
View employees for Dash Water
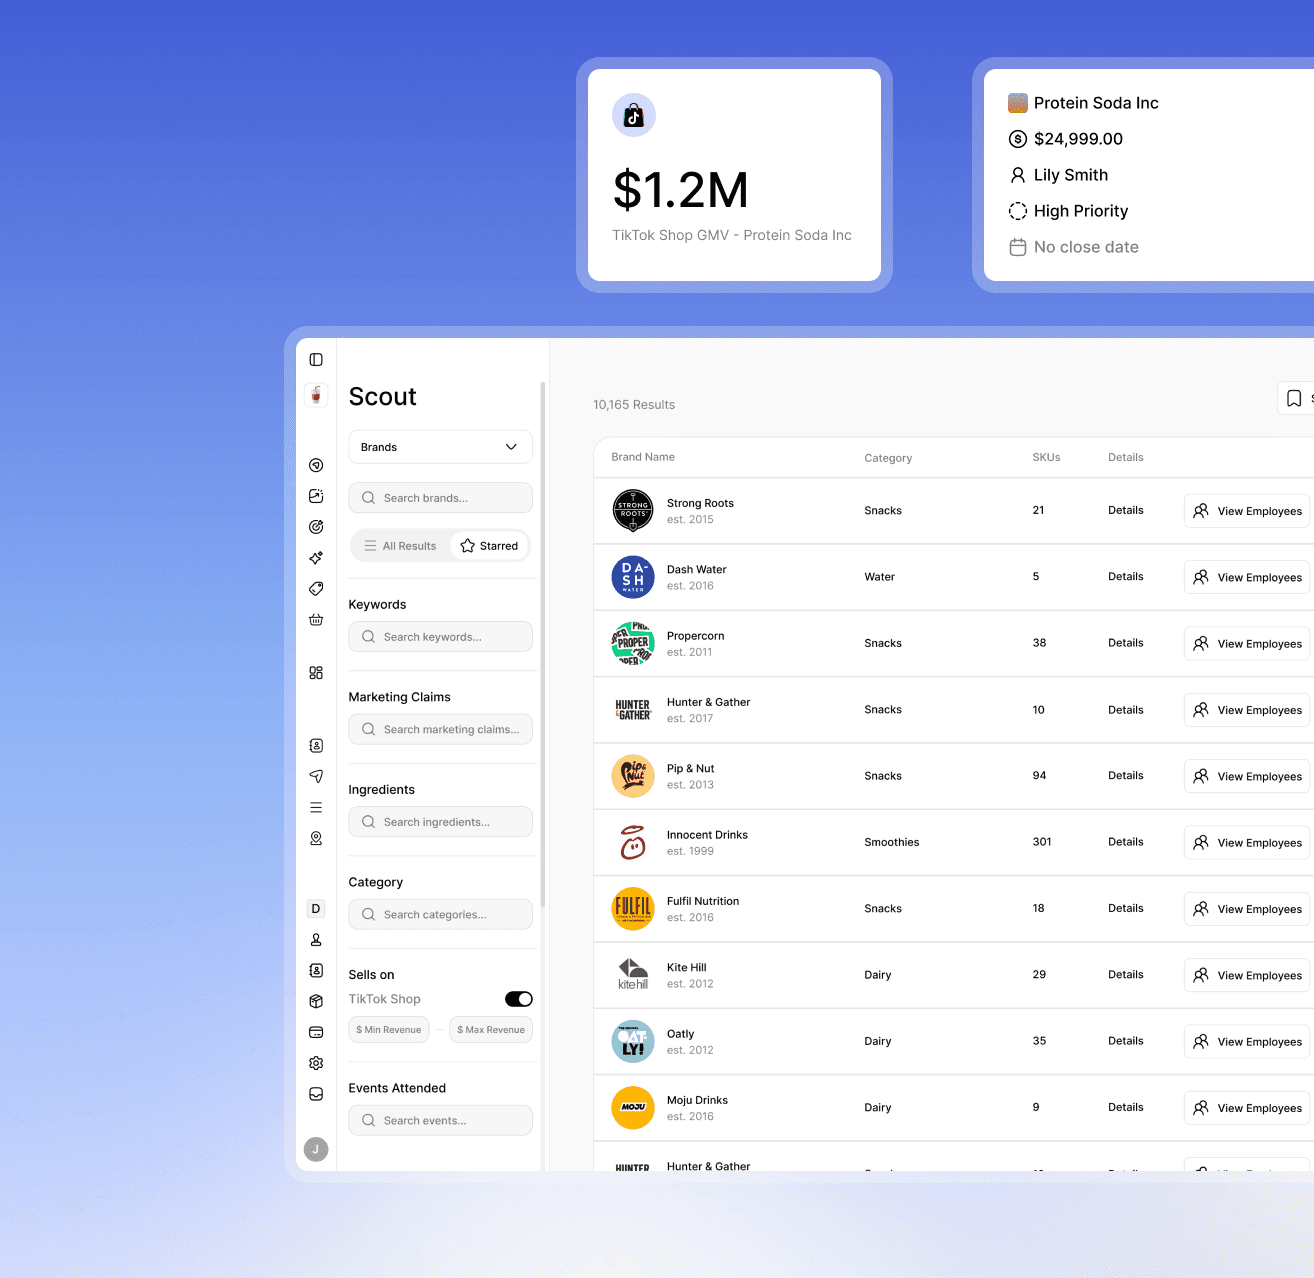[1247, 577]
